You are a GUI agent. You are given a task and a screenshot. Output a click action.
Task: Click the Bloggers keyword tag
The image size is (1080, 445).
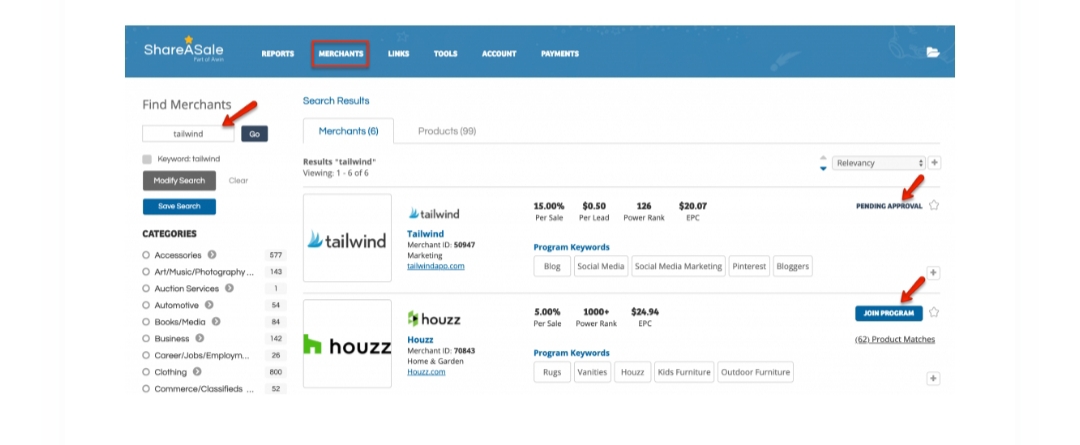point(792,267)
